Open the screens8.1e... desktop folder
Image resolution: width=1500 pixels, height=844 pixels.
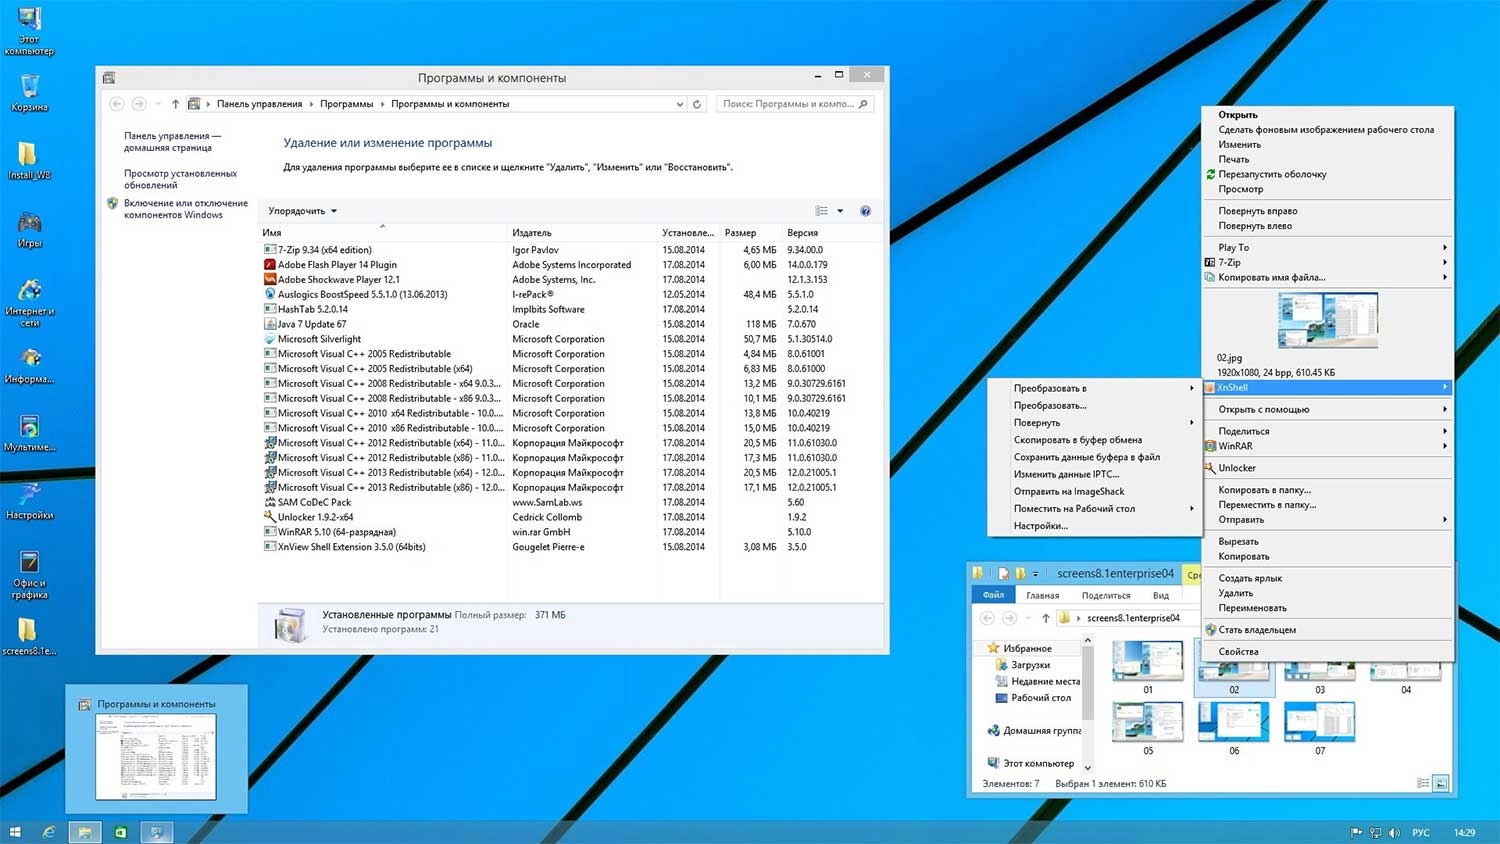point(29,637)
